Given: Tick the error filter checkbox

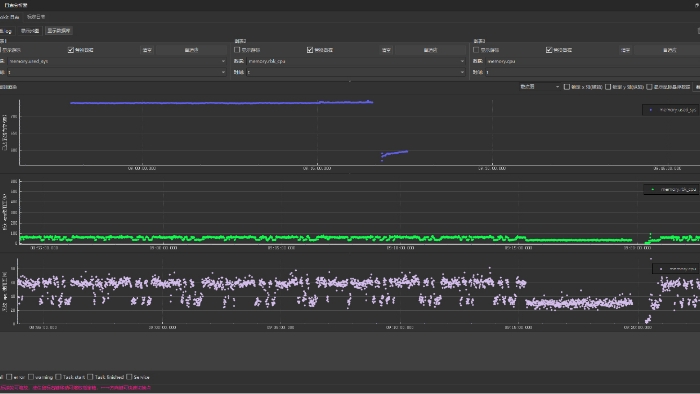Looking at the screenshot, I should 9,377.
